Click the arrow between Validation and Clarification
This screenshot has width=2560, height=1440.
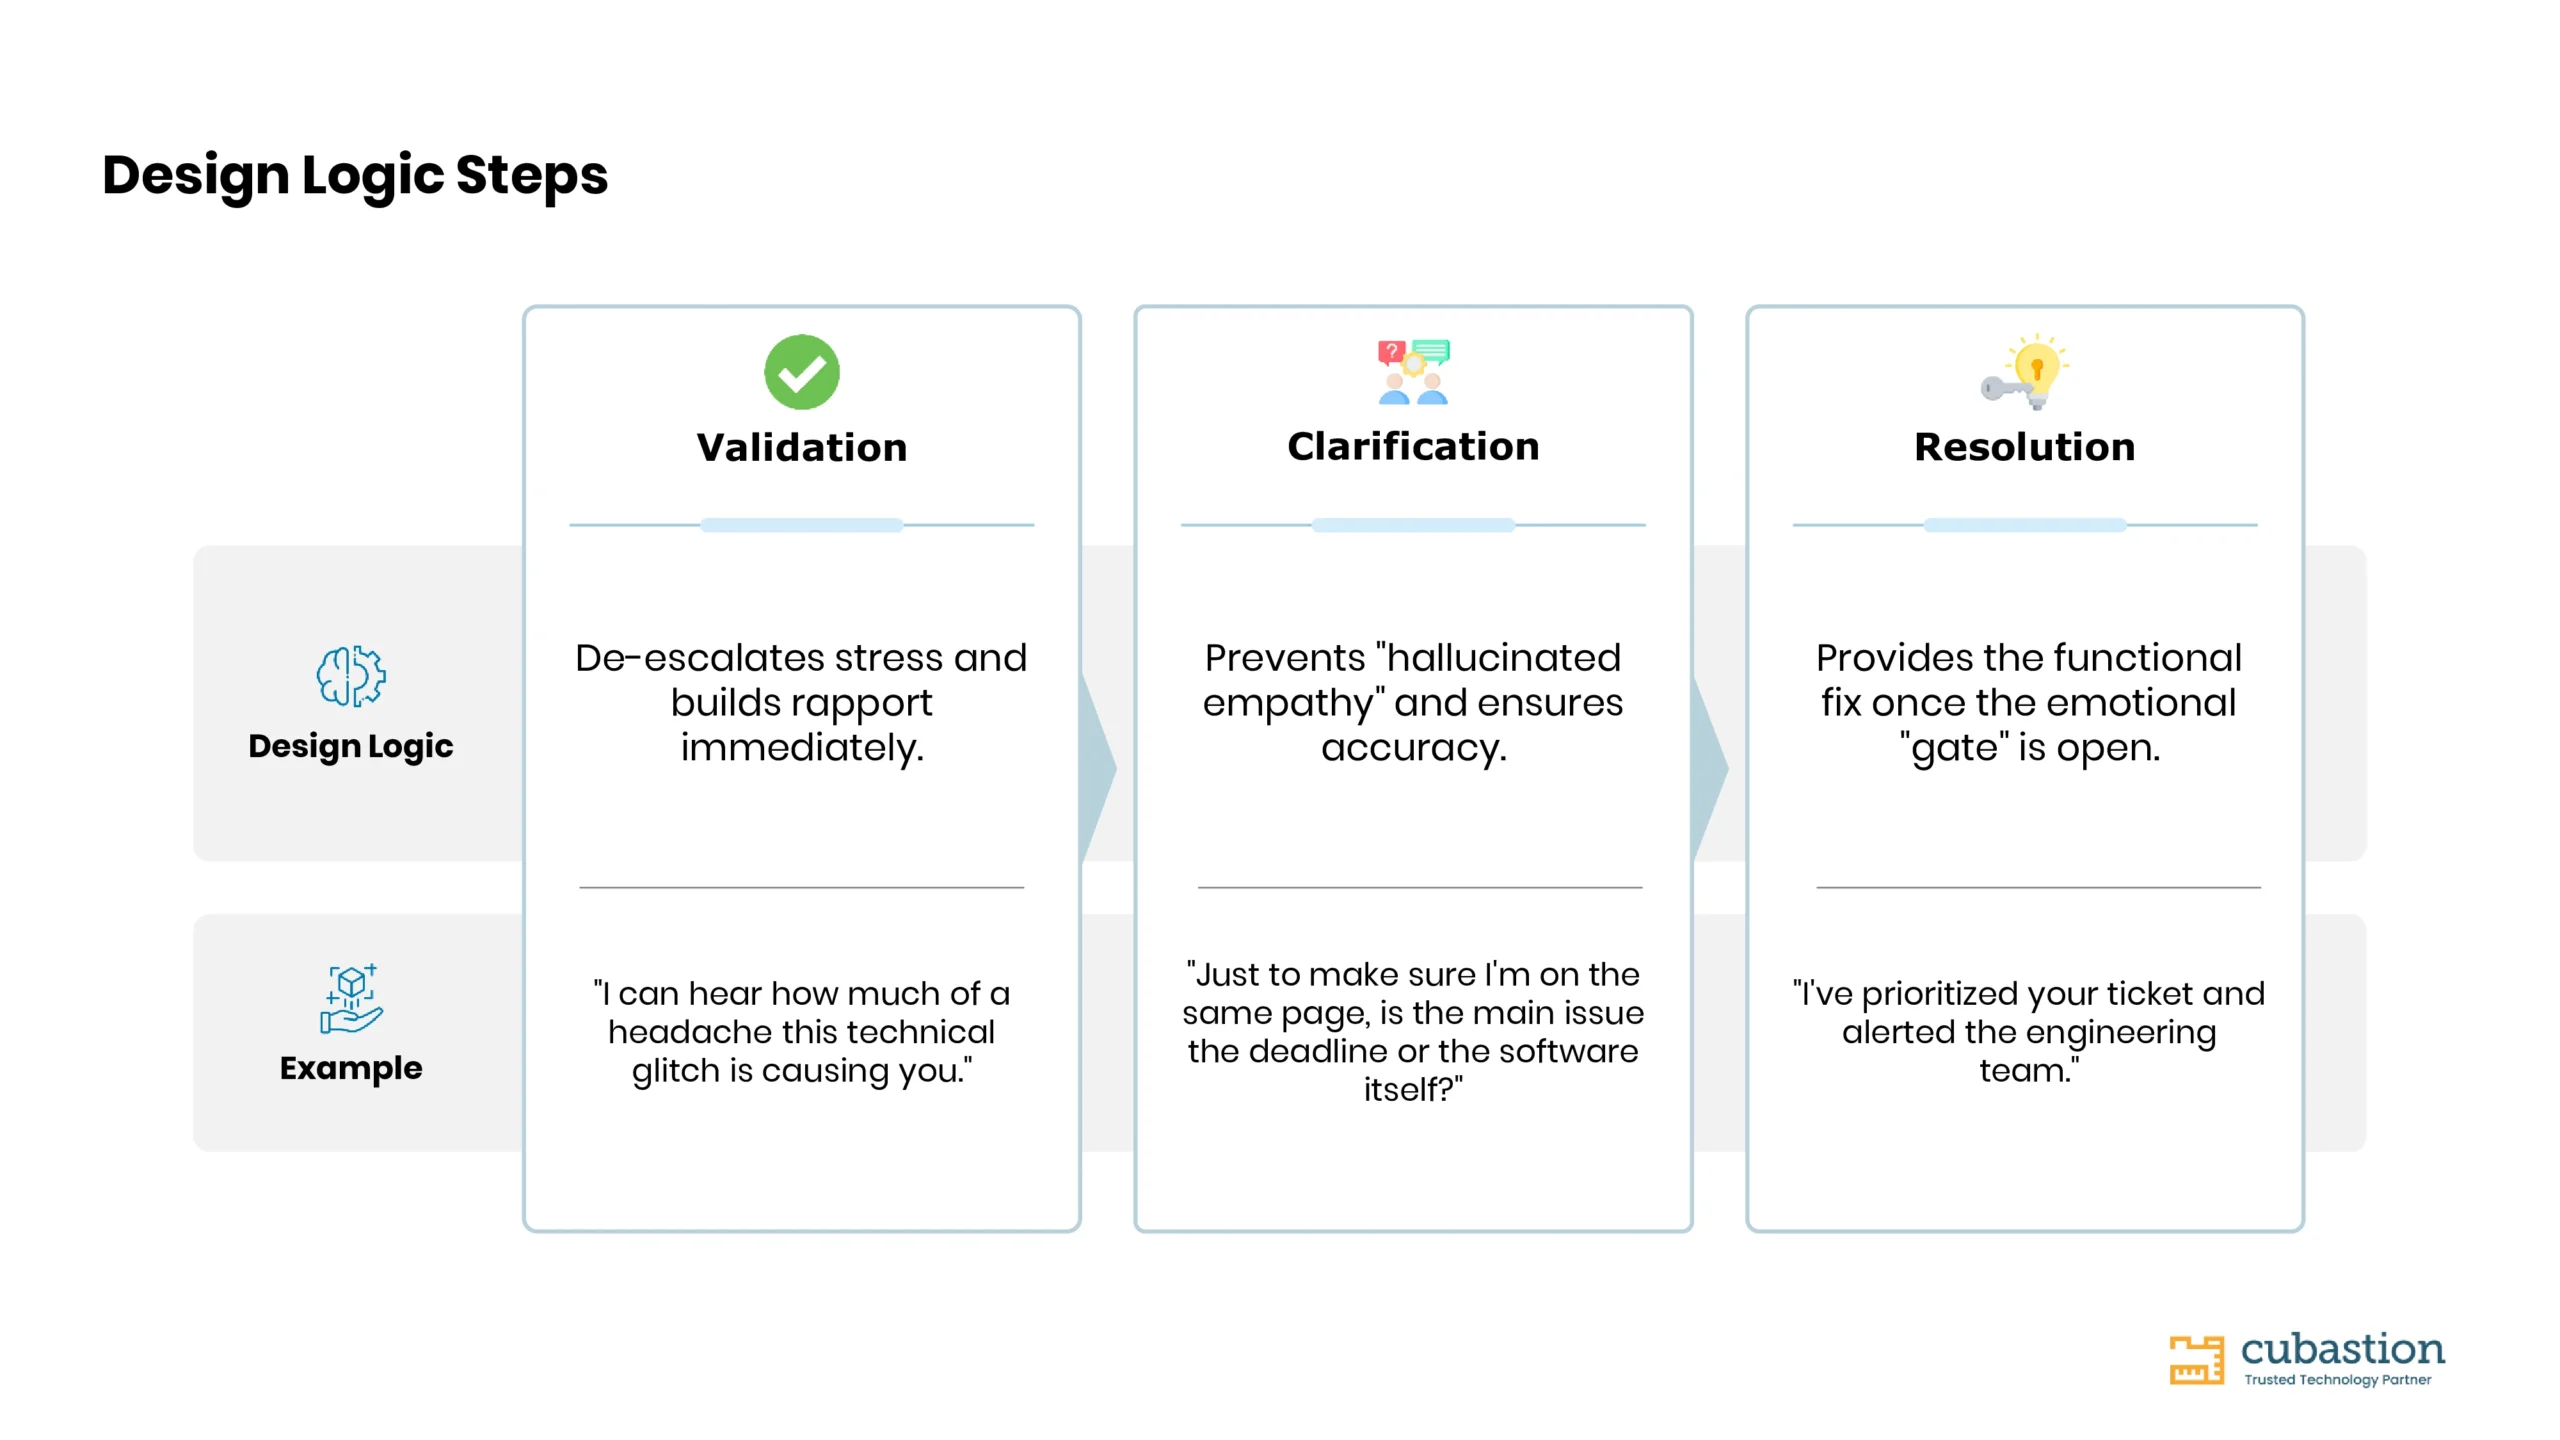[1098, 768]
